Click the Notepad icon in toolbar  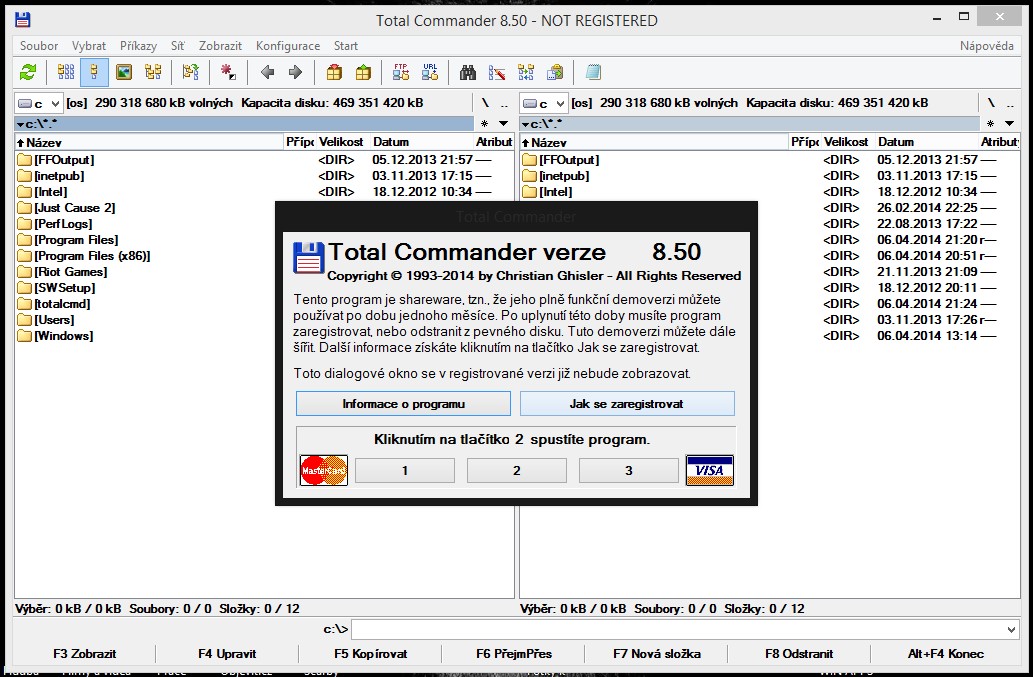point(593,72)
